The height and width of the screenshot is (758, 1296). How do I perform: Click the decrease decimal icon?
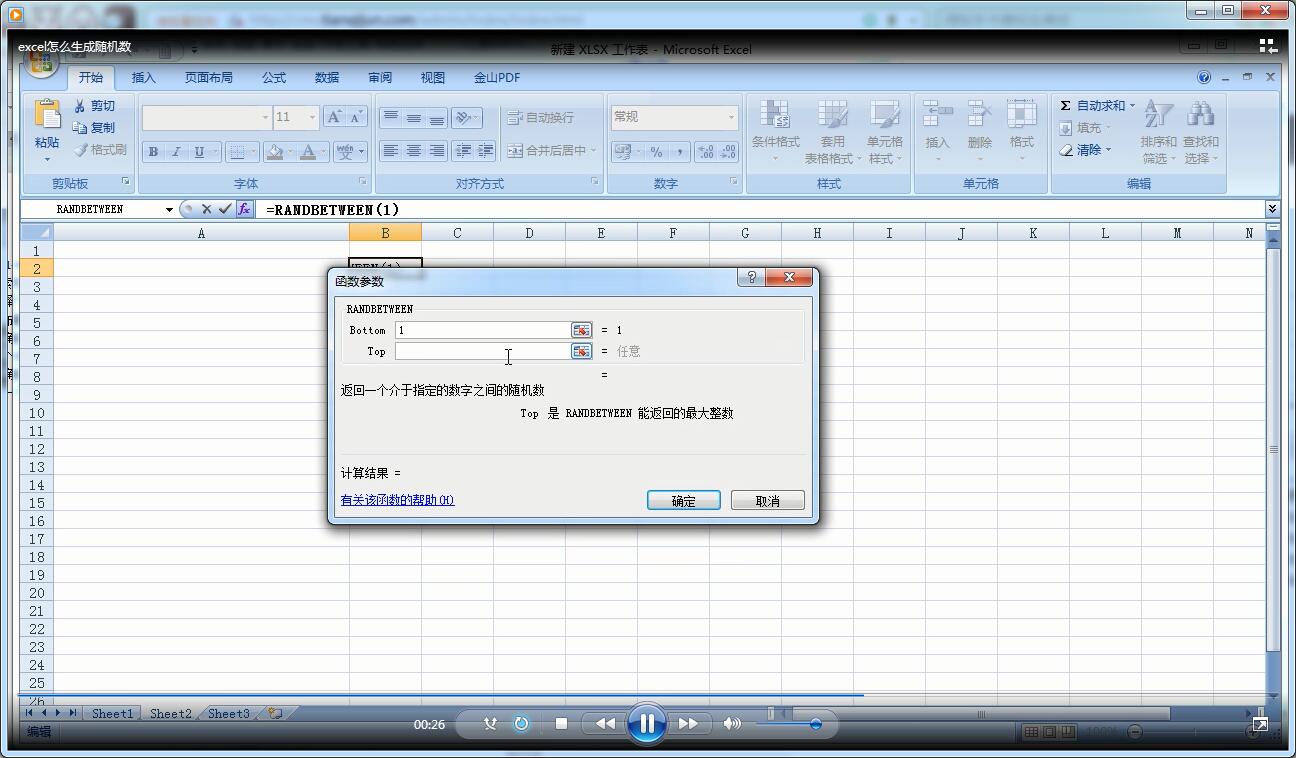click(728, 152)
